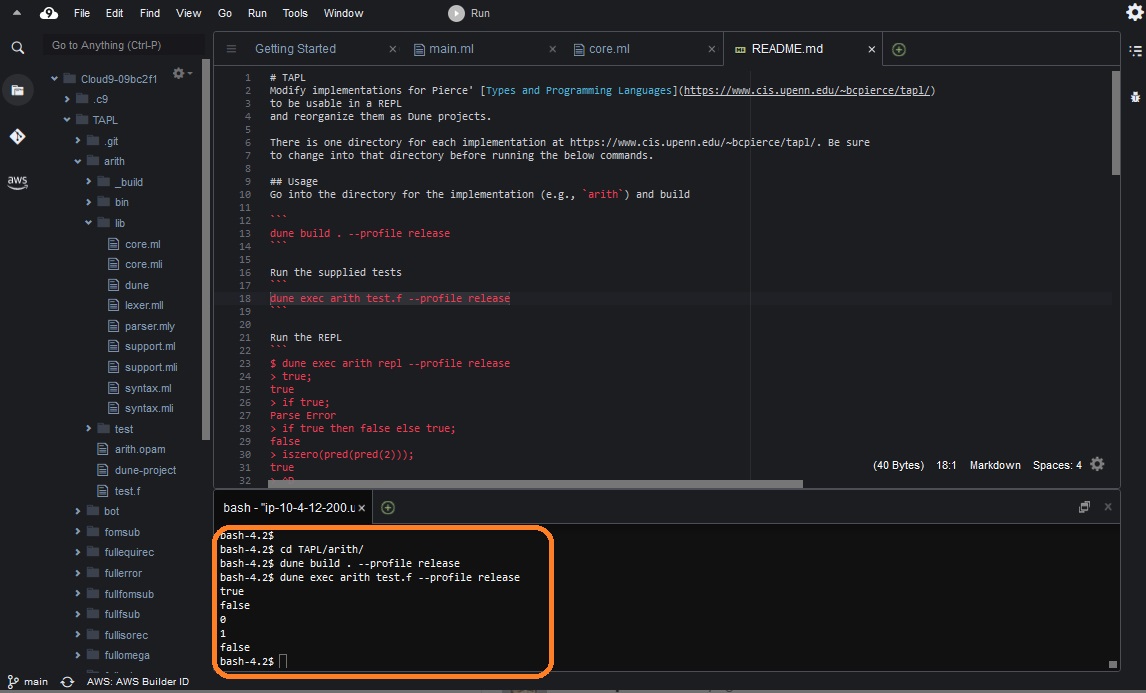Click the sync changes icon in status bar
The height and width of the screenshot is (693, 1146).
point(67,681)
